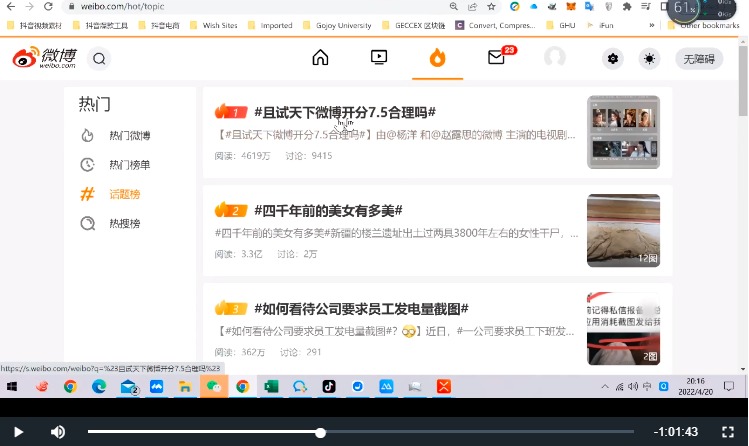749x446 pixels.
Task: Open TikTok from the Windows taskbar
Action: click(328, 386)
